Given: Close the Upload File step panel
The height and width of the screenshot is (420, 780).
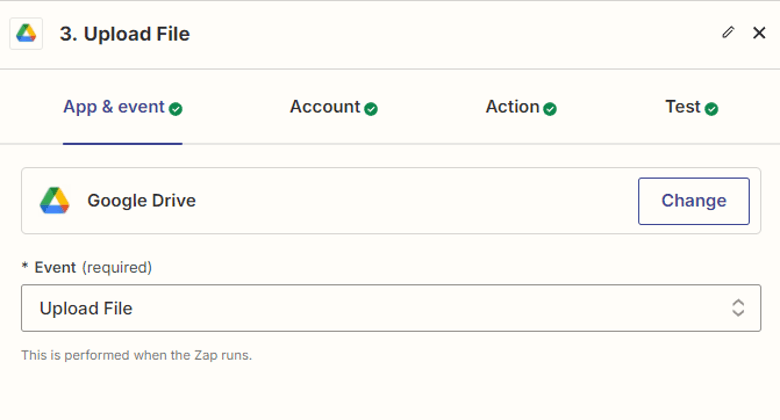Looking at the screenshot, I should pyautogui.click(x=759, y=33).
